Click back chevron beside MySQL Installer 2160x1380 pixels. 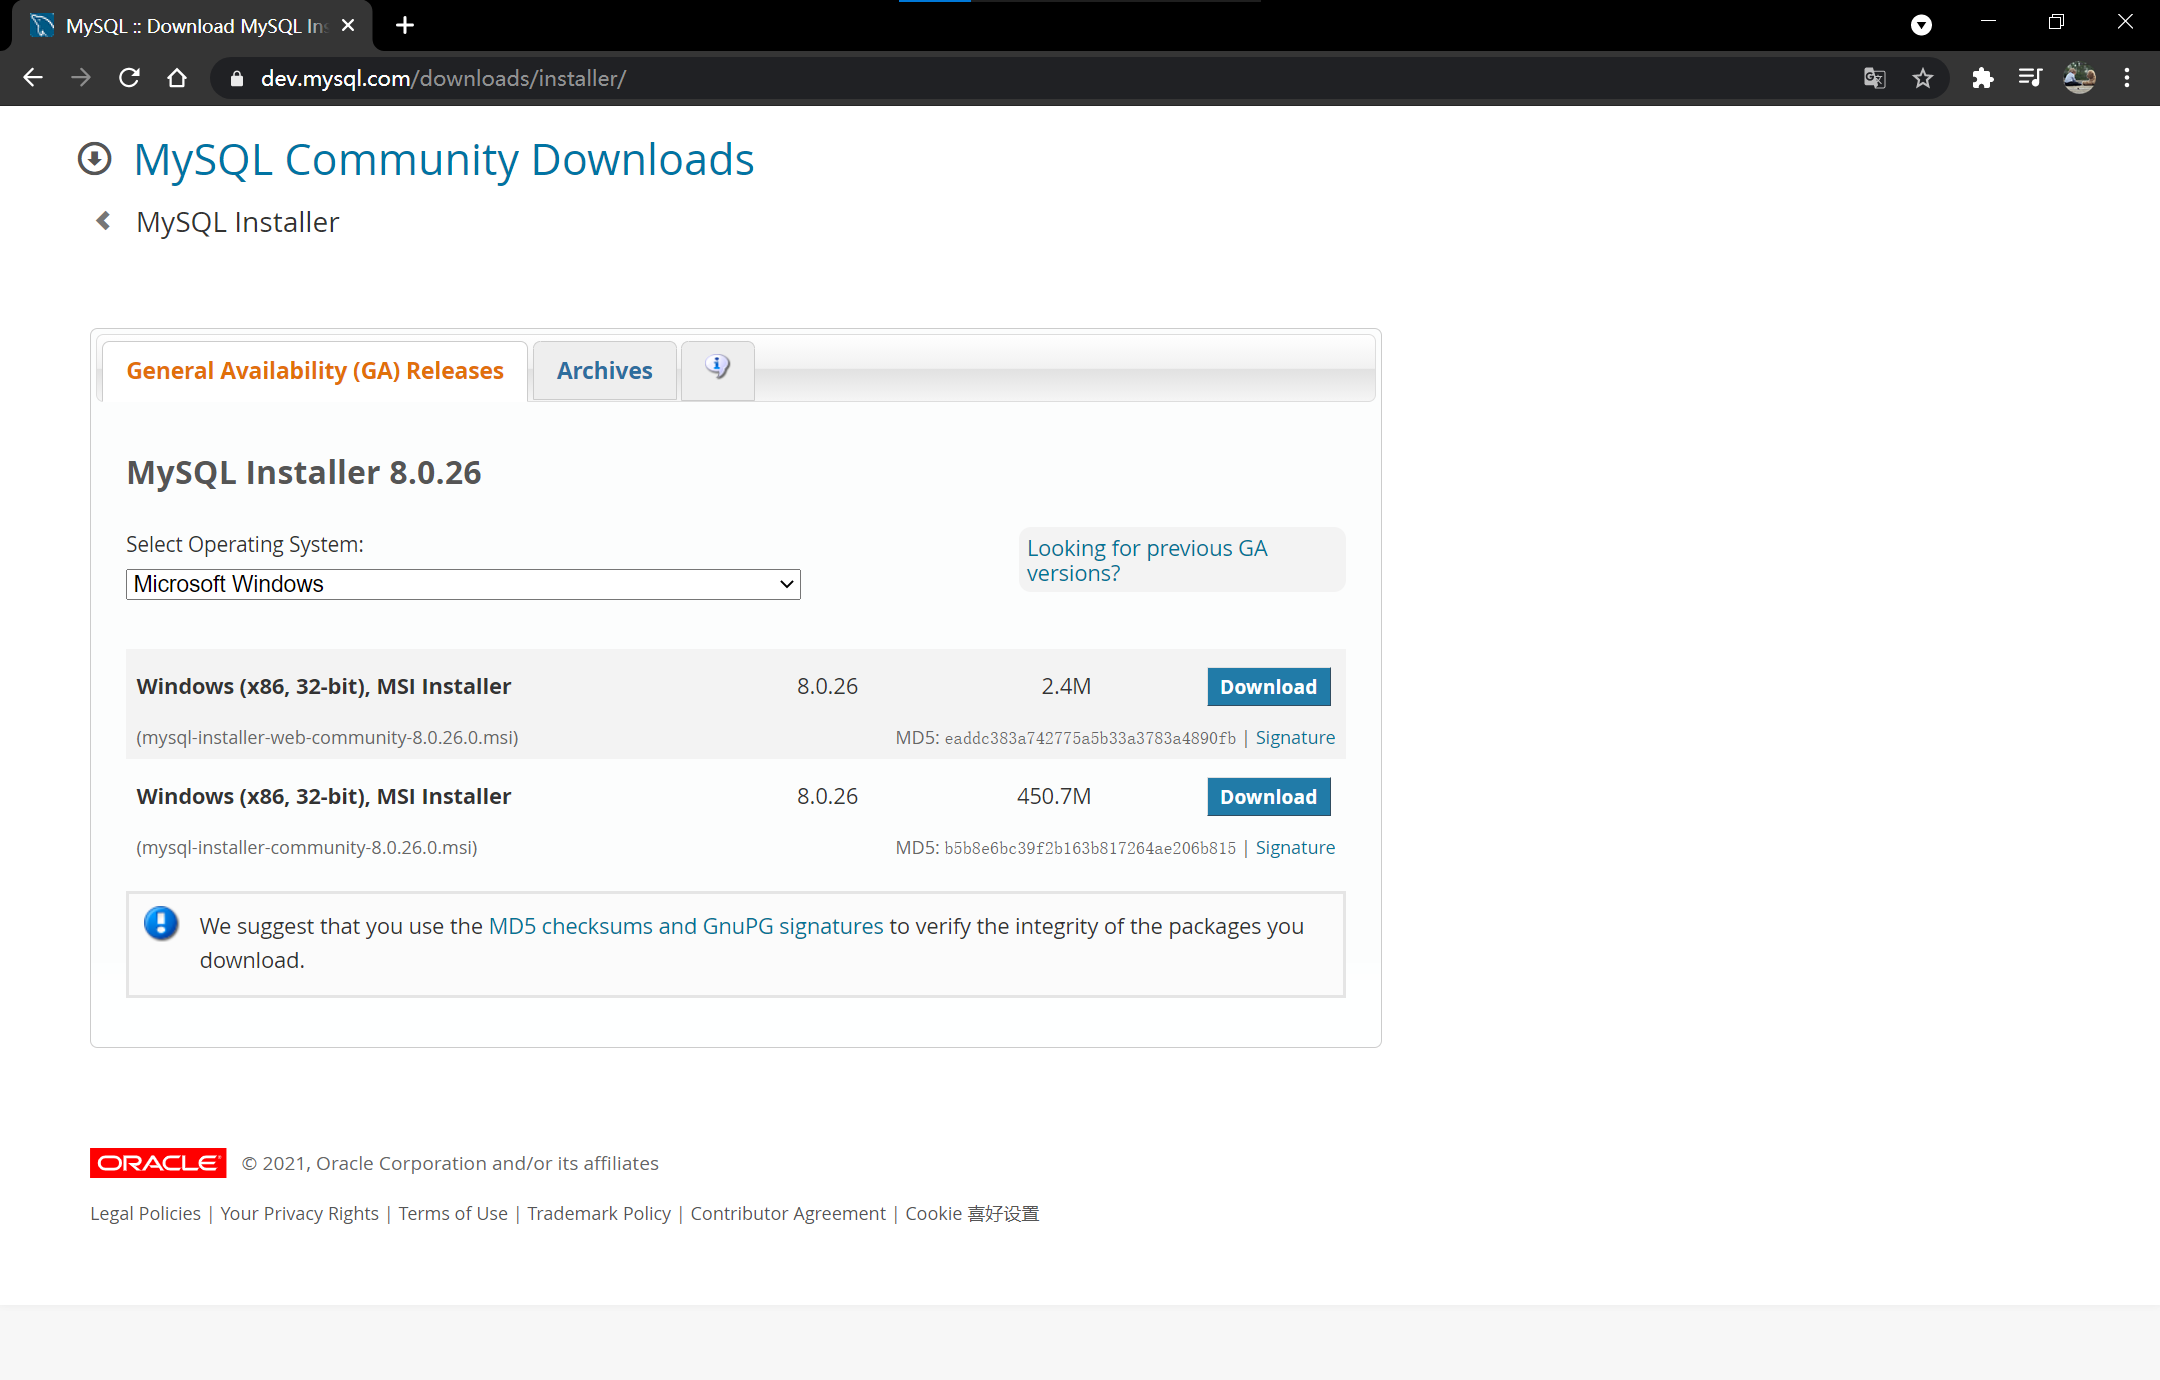click(x=103, y=221)
